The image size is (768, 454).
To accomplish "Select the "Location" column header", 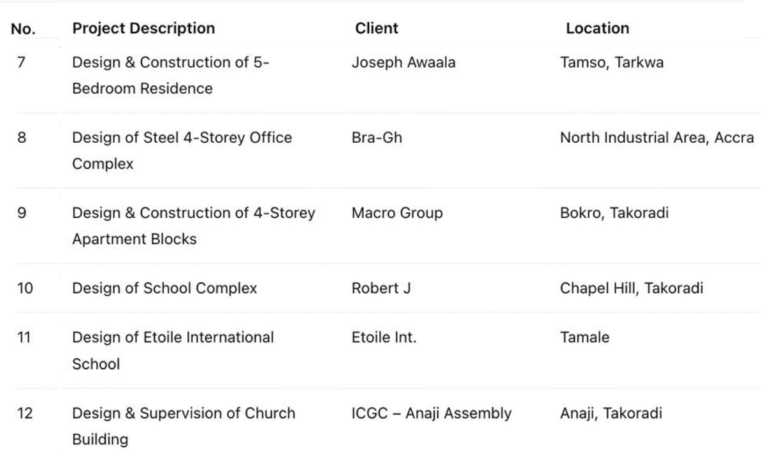I will click(x=597, y=28).
